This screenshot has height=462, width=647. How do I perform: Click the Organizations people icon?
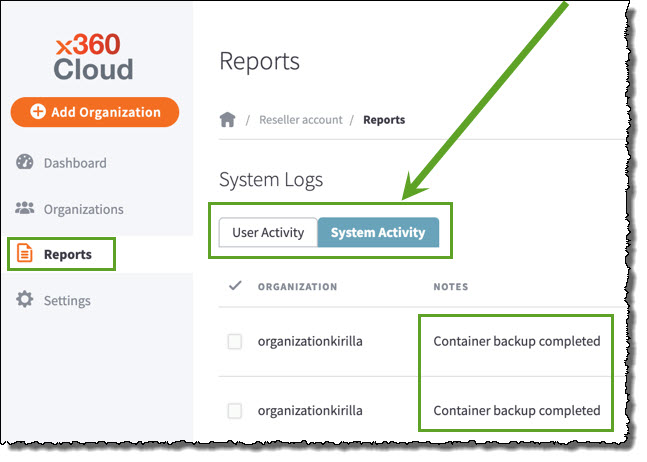(x=24, y=208)
